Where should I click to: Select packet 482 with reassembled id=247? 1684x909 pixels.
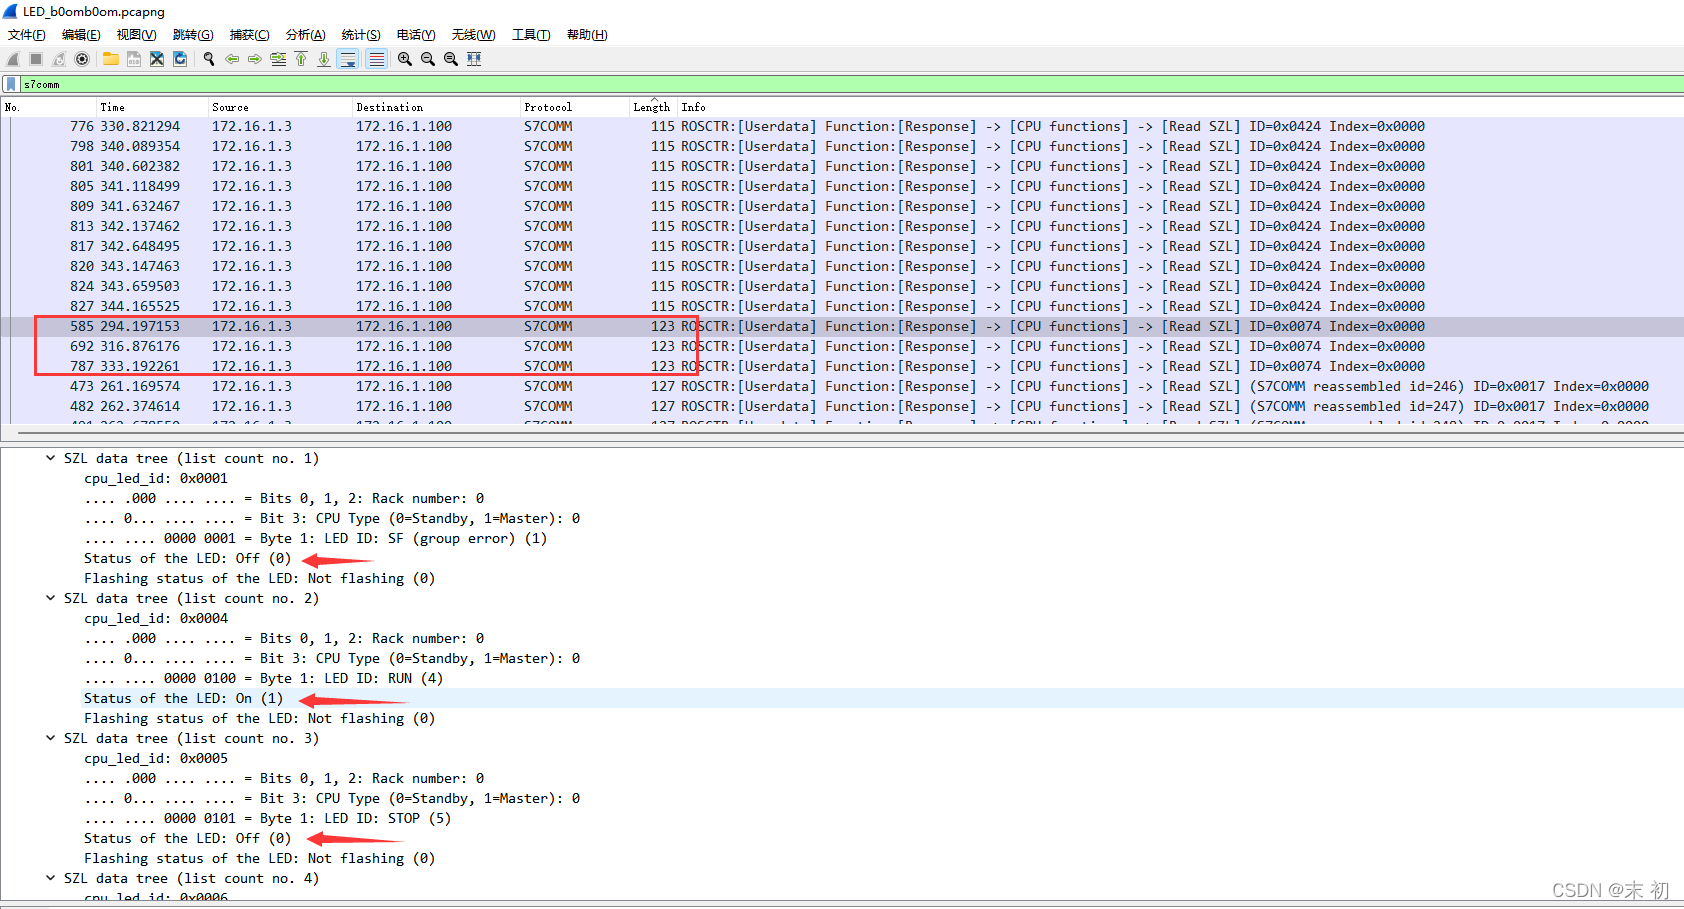tap(842, 406)
